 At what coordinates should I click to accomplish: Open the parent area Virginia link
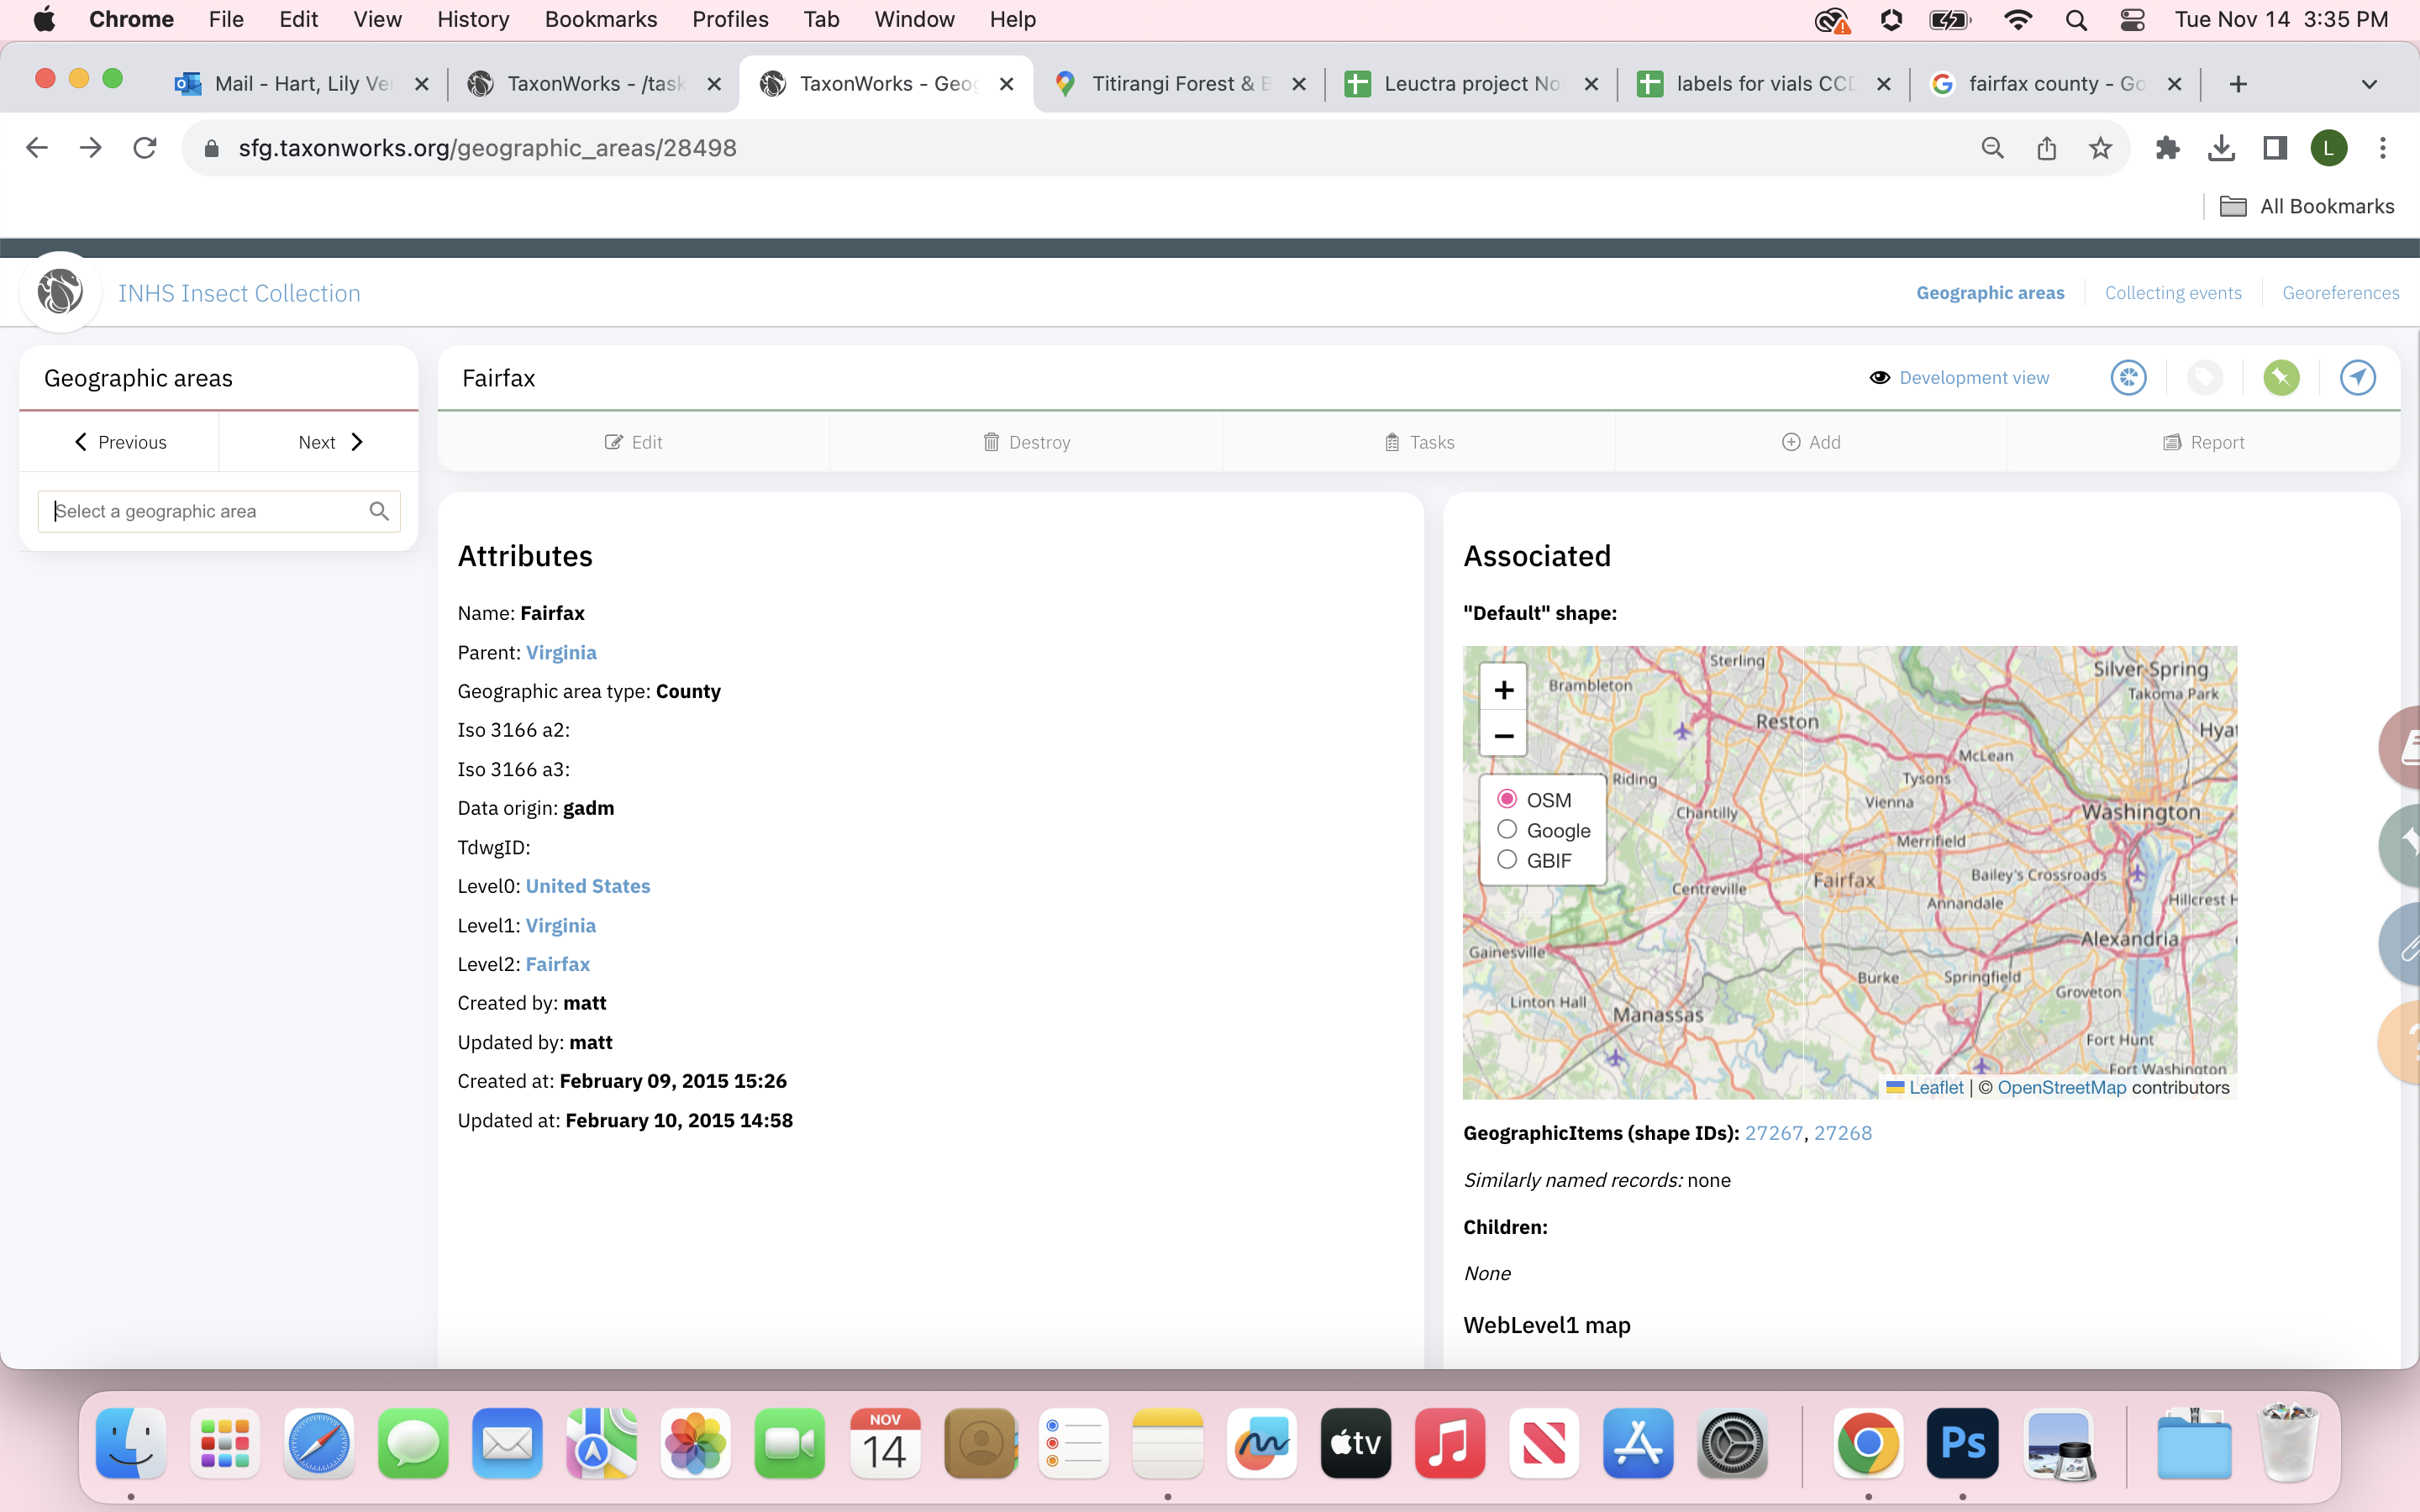click(x=561, y=652)
